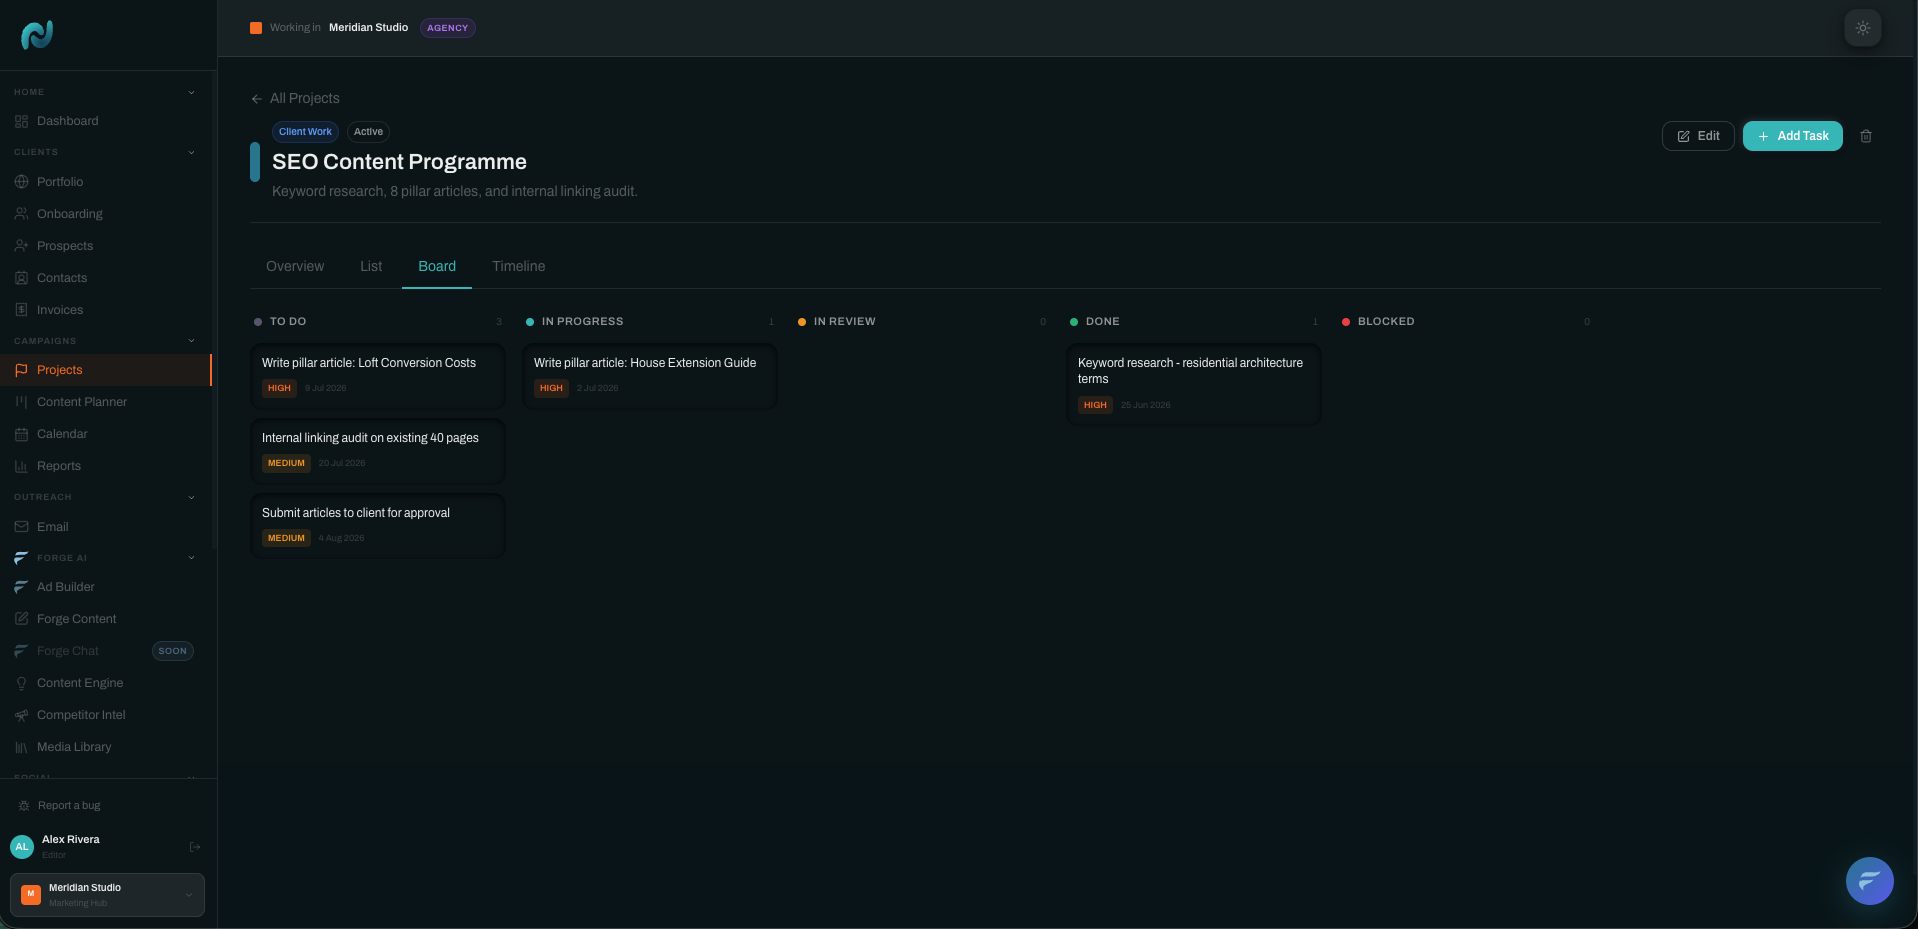Open the Meridian Studio workspace switcher
Viewport: 1918px width, 929px height.
pyautogui.click(x=107, y=895)
